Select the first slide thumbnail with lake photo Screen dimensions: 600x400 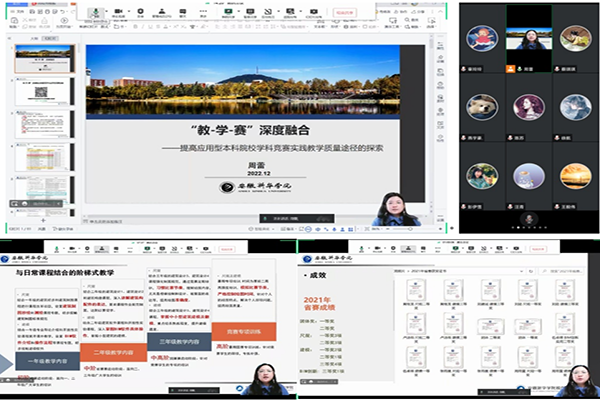[x=44, y=56]
